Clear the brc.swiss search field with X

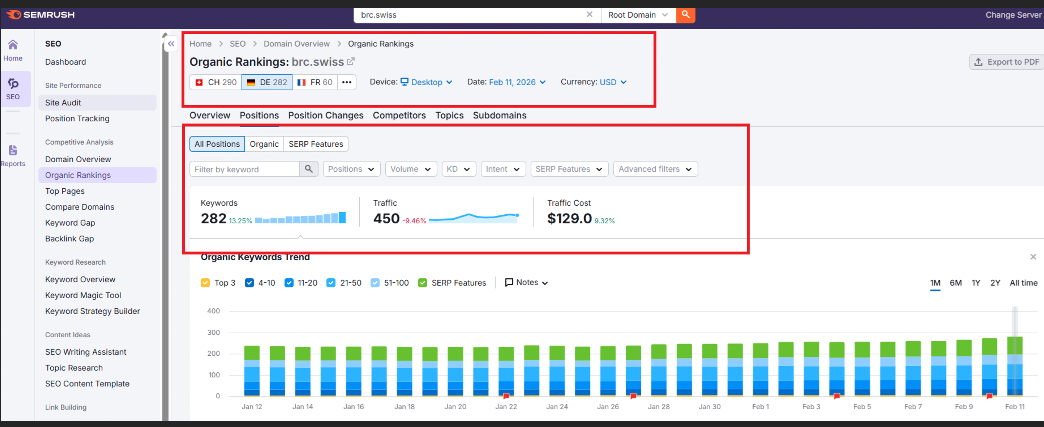[x=589, y=15]
